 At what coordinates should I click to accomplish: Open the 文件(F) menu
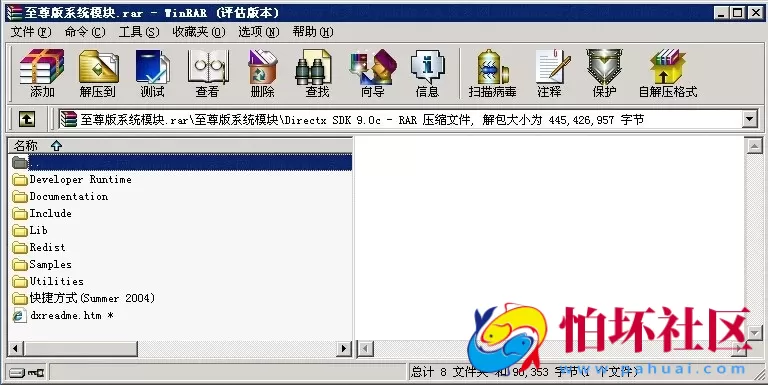pos(31,32)
